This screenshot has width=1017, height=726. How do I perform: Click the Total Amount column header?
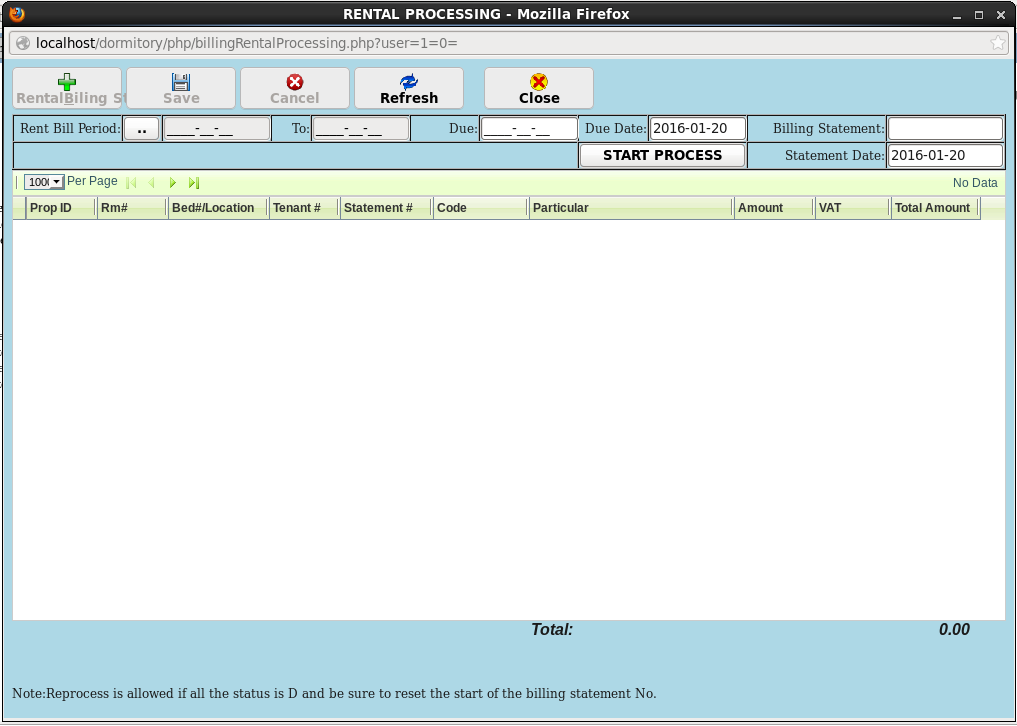932,208
